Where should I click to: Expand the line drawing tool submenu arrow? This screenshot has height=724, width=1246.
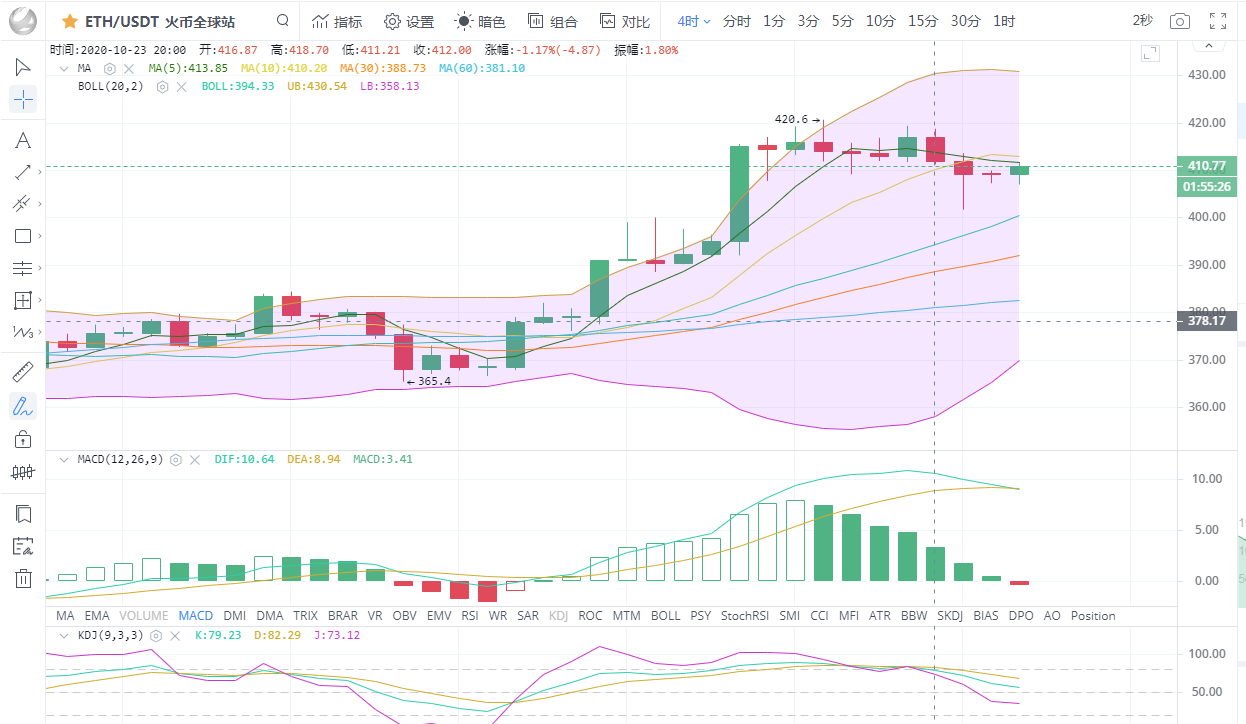pyautogui.click(x=39, y=173)
